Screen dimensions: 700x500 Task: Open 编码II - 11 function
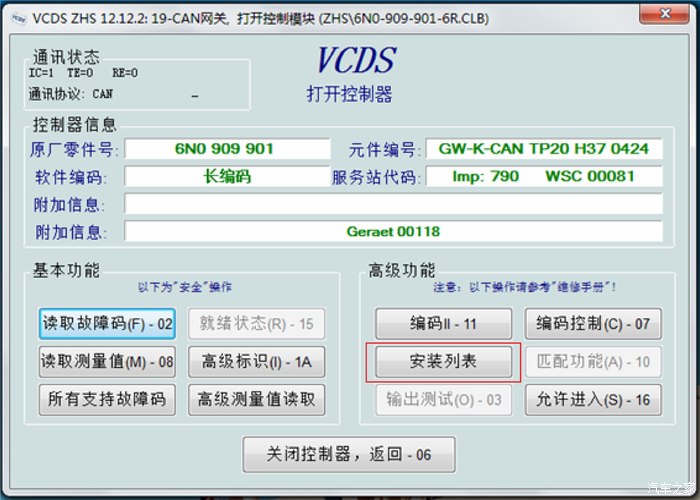click(443, 324)
